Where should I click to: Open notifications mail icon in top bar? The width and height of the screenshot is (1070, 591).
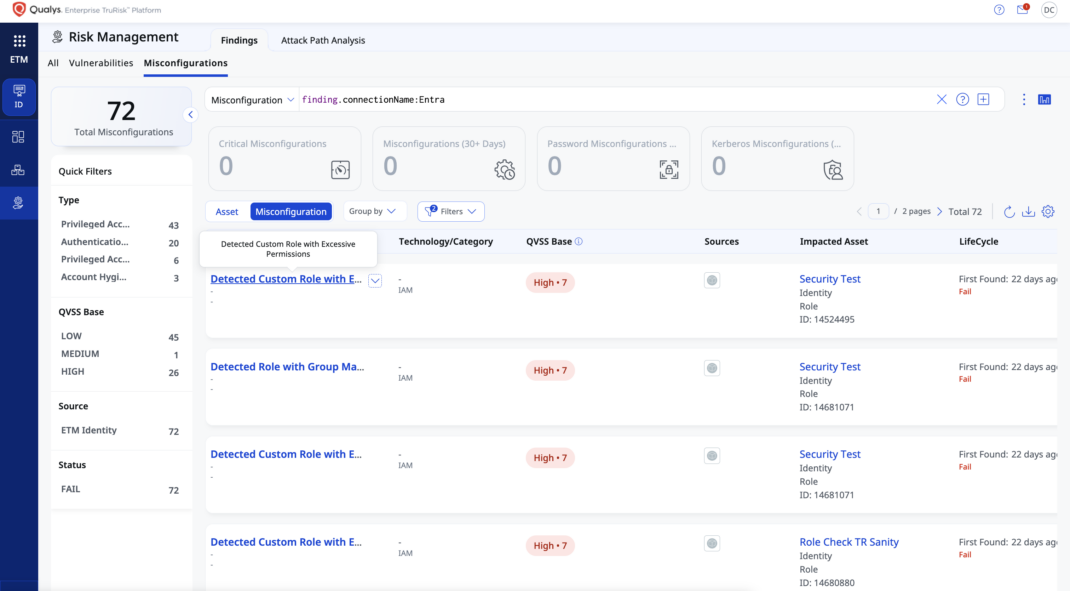1023,10
